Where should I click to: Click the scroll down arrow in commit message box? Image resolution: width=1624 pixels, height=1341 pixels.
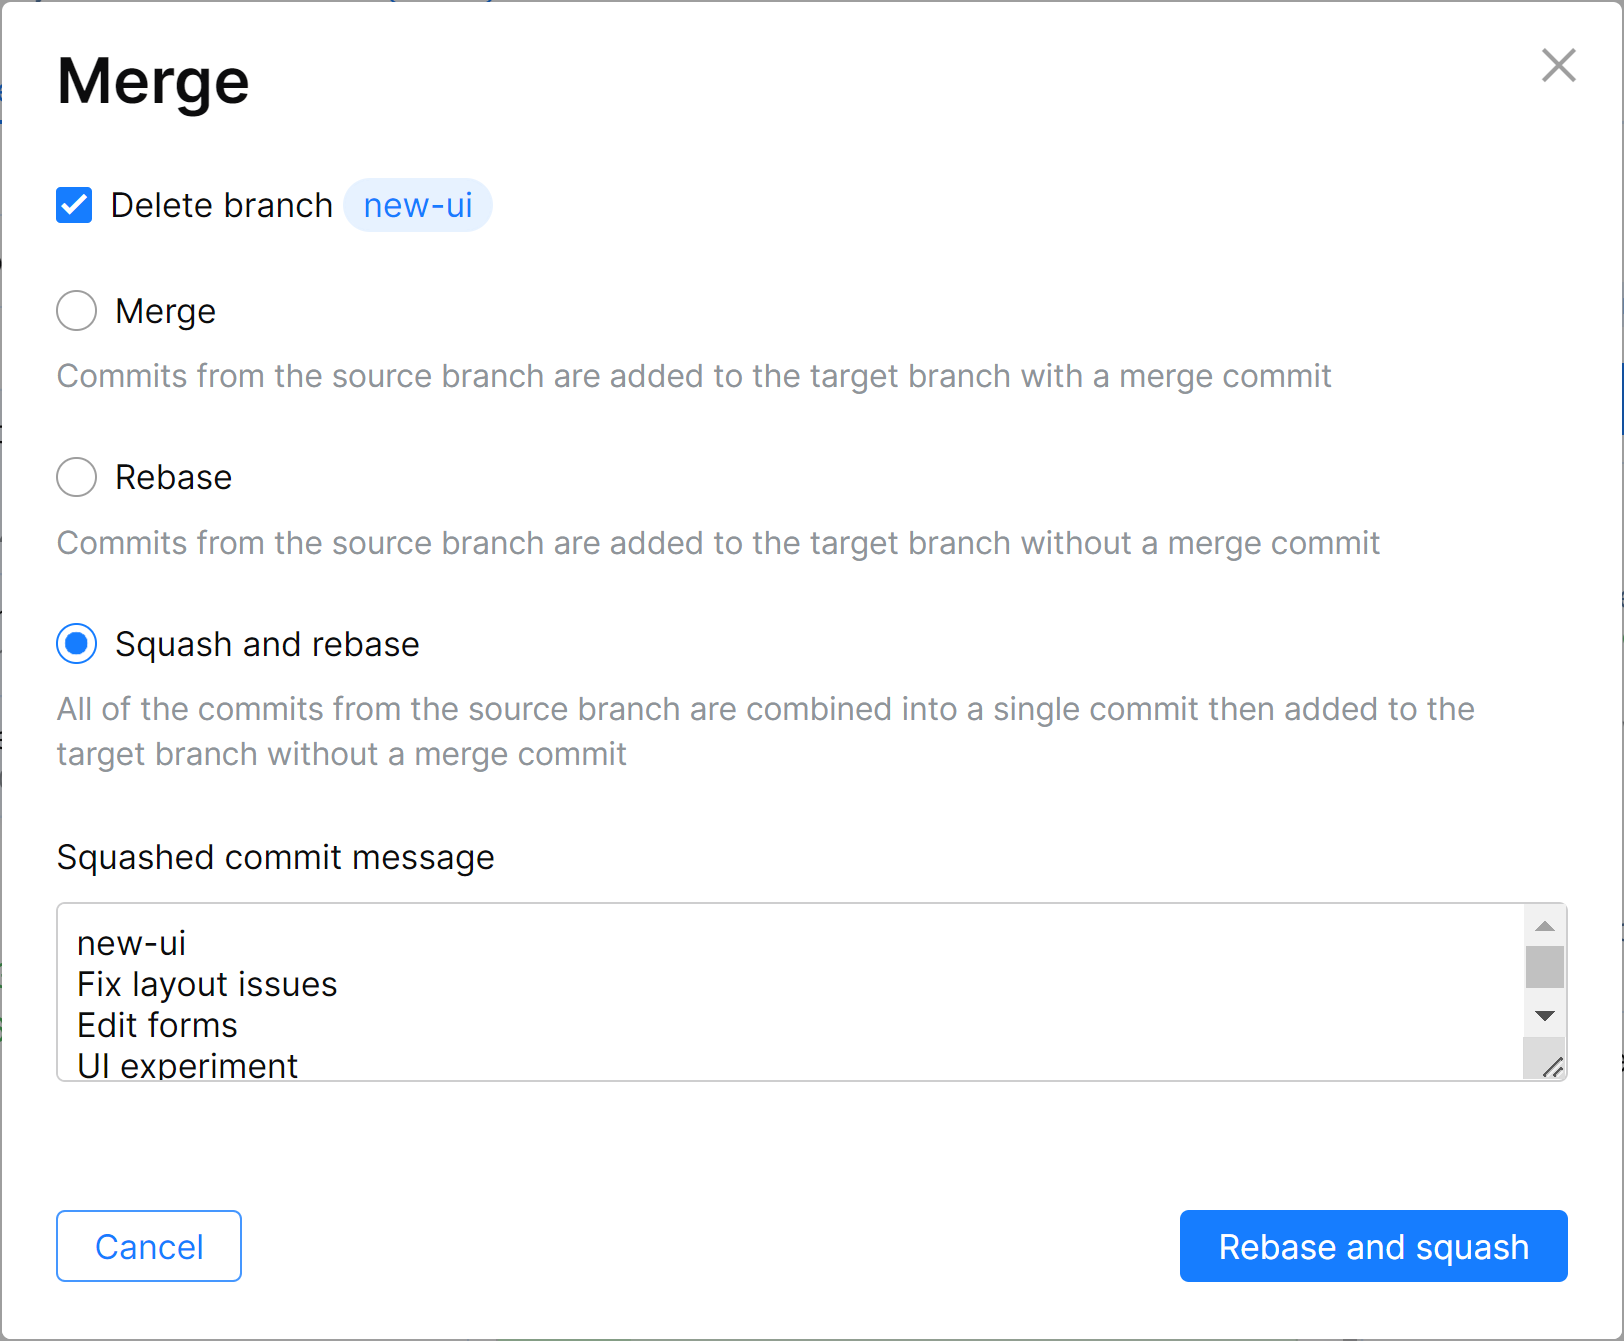1545,1016
